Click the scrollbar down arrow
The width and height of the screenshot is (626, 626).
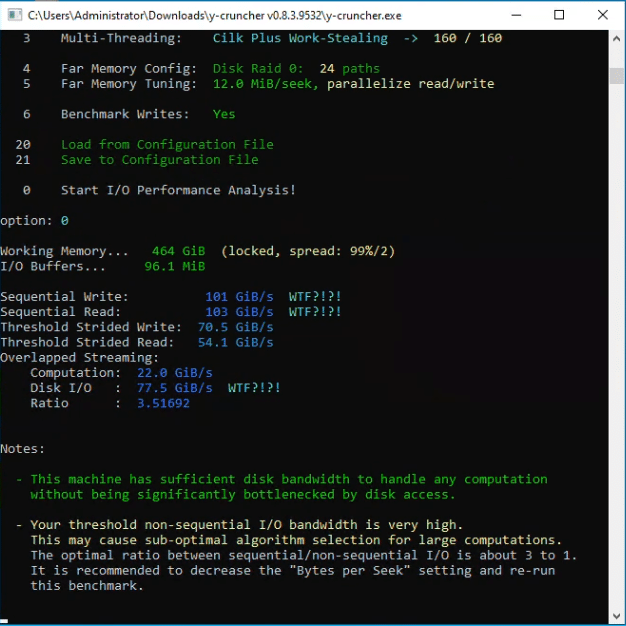click(x=616, y=616)
